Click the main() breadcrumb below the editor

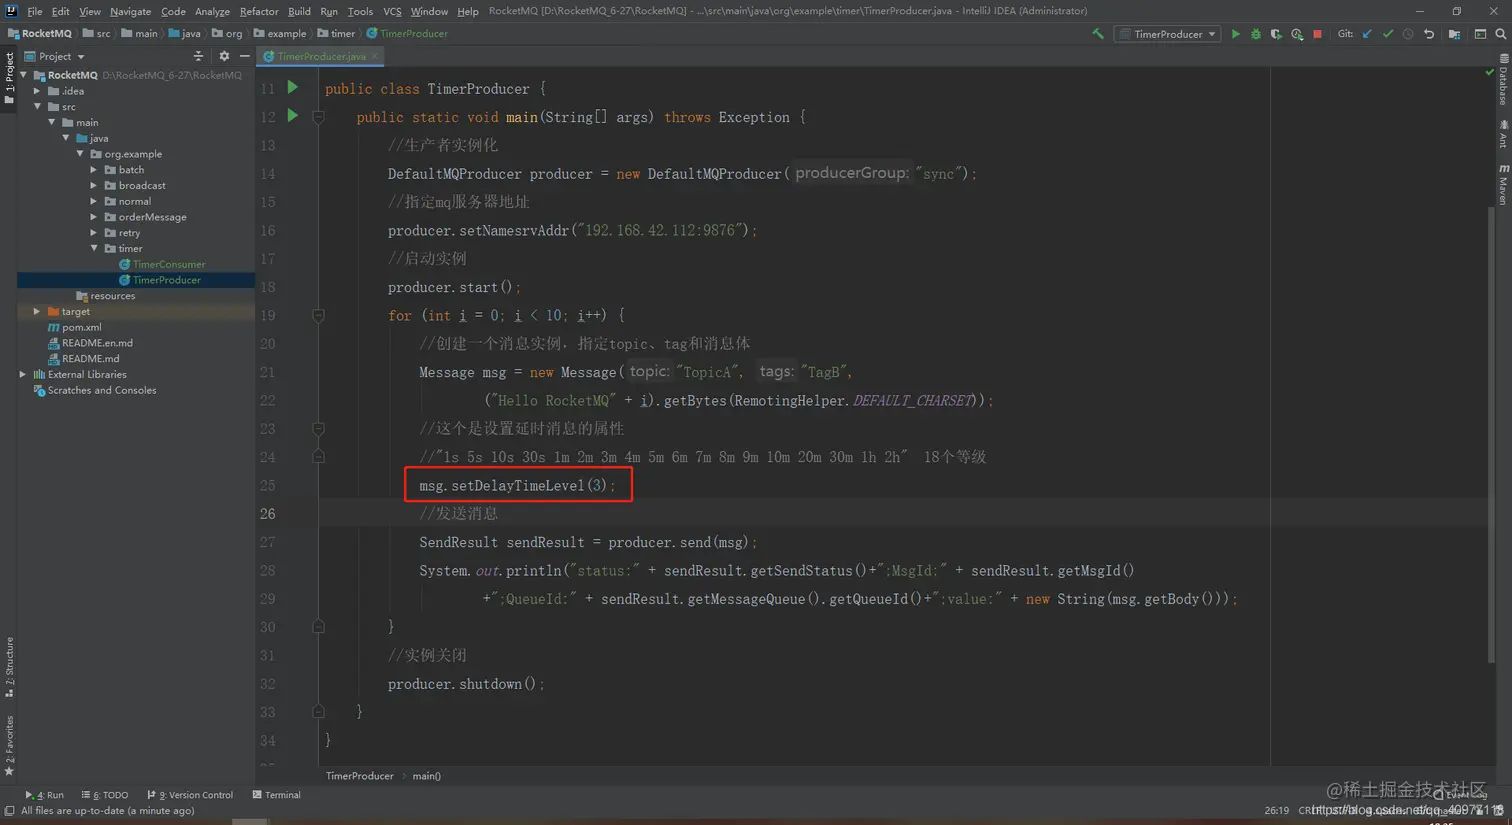point(427,776)
